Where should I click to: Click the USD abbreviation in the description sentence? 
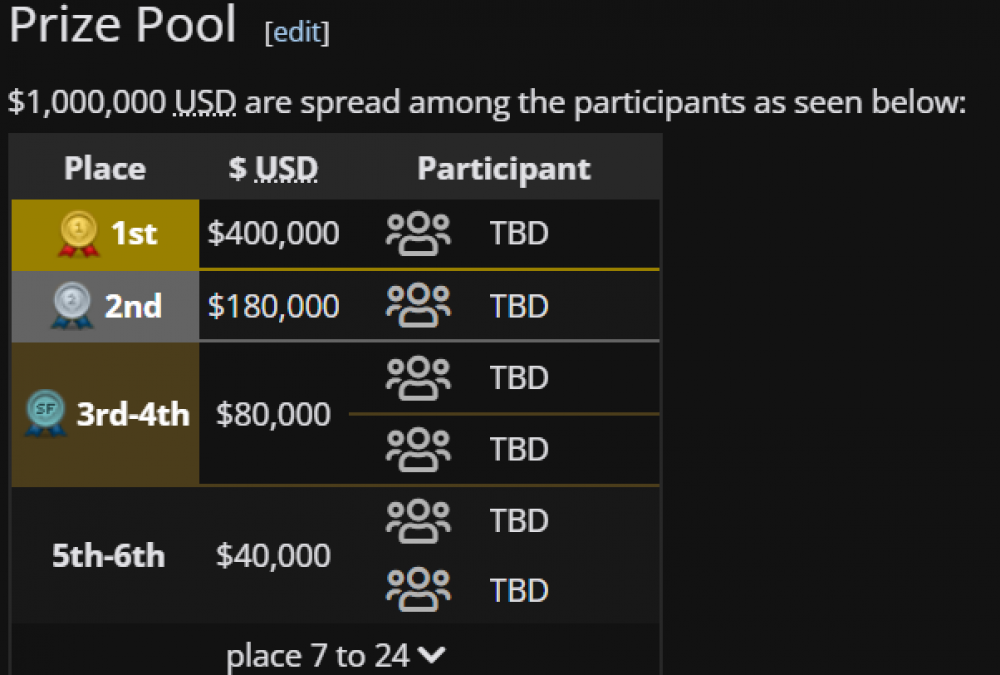(x=205, y=103)
